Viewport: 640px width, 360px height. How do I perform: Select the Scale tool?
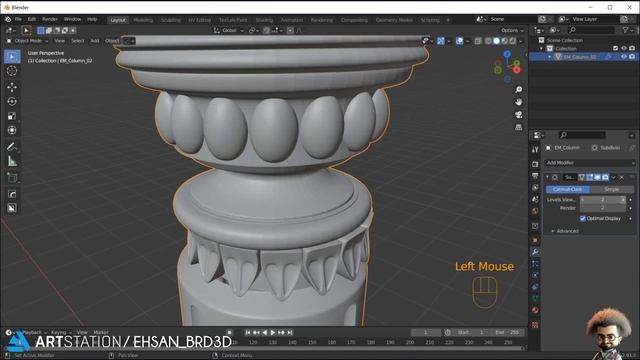click(12, 116)
